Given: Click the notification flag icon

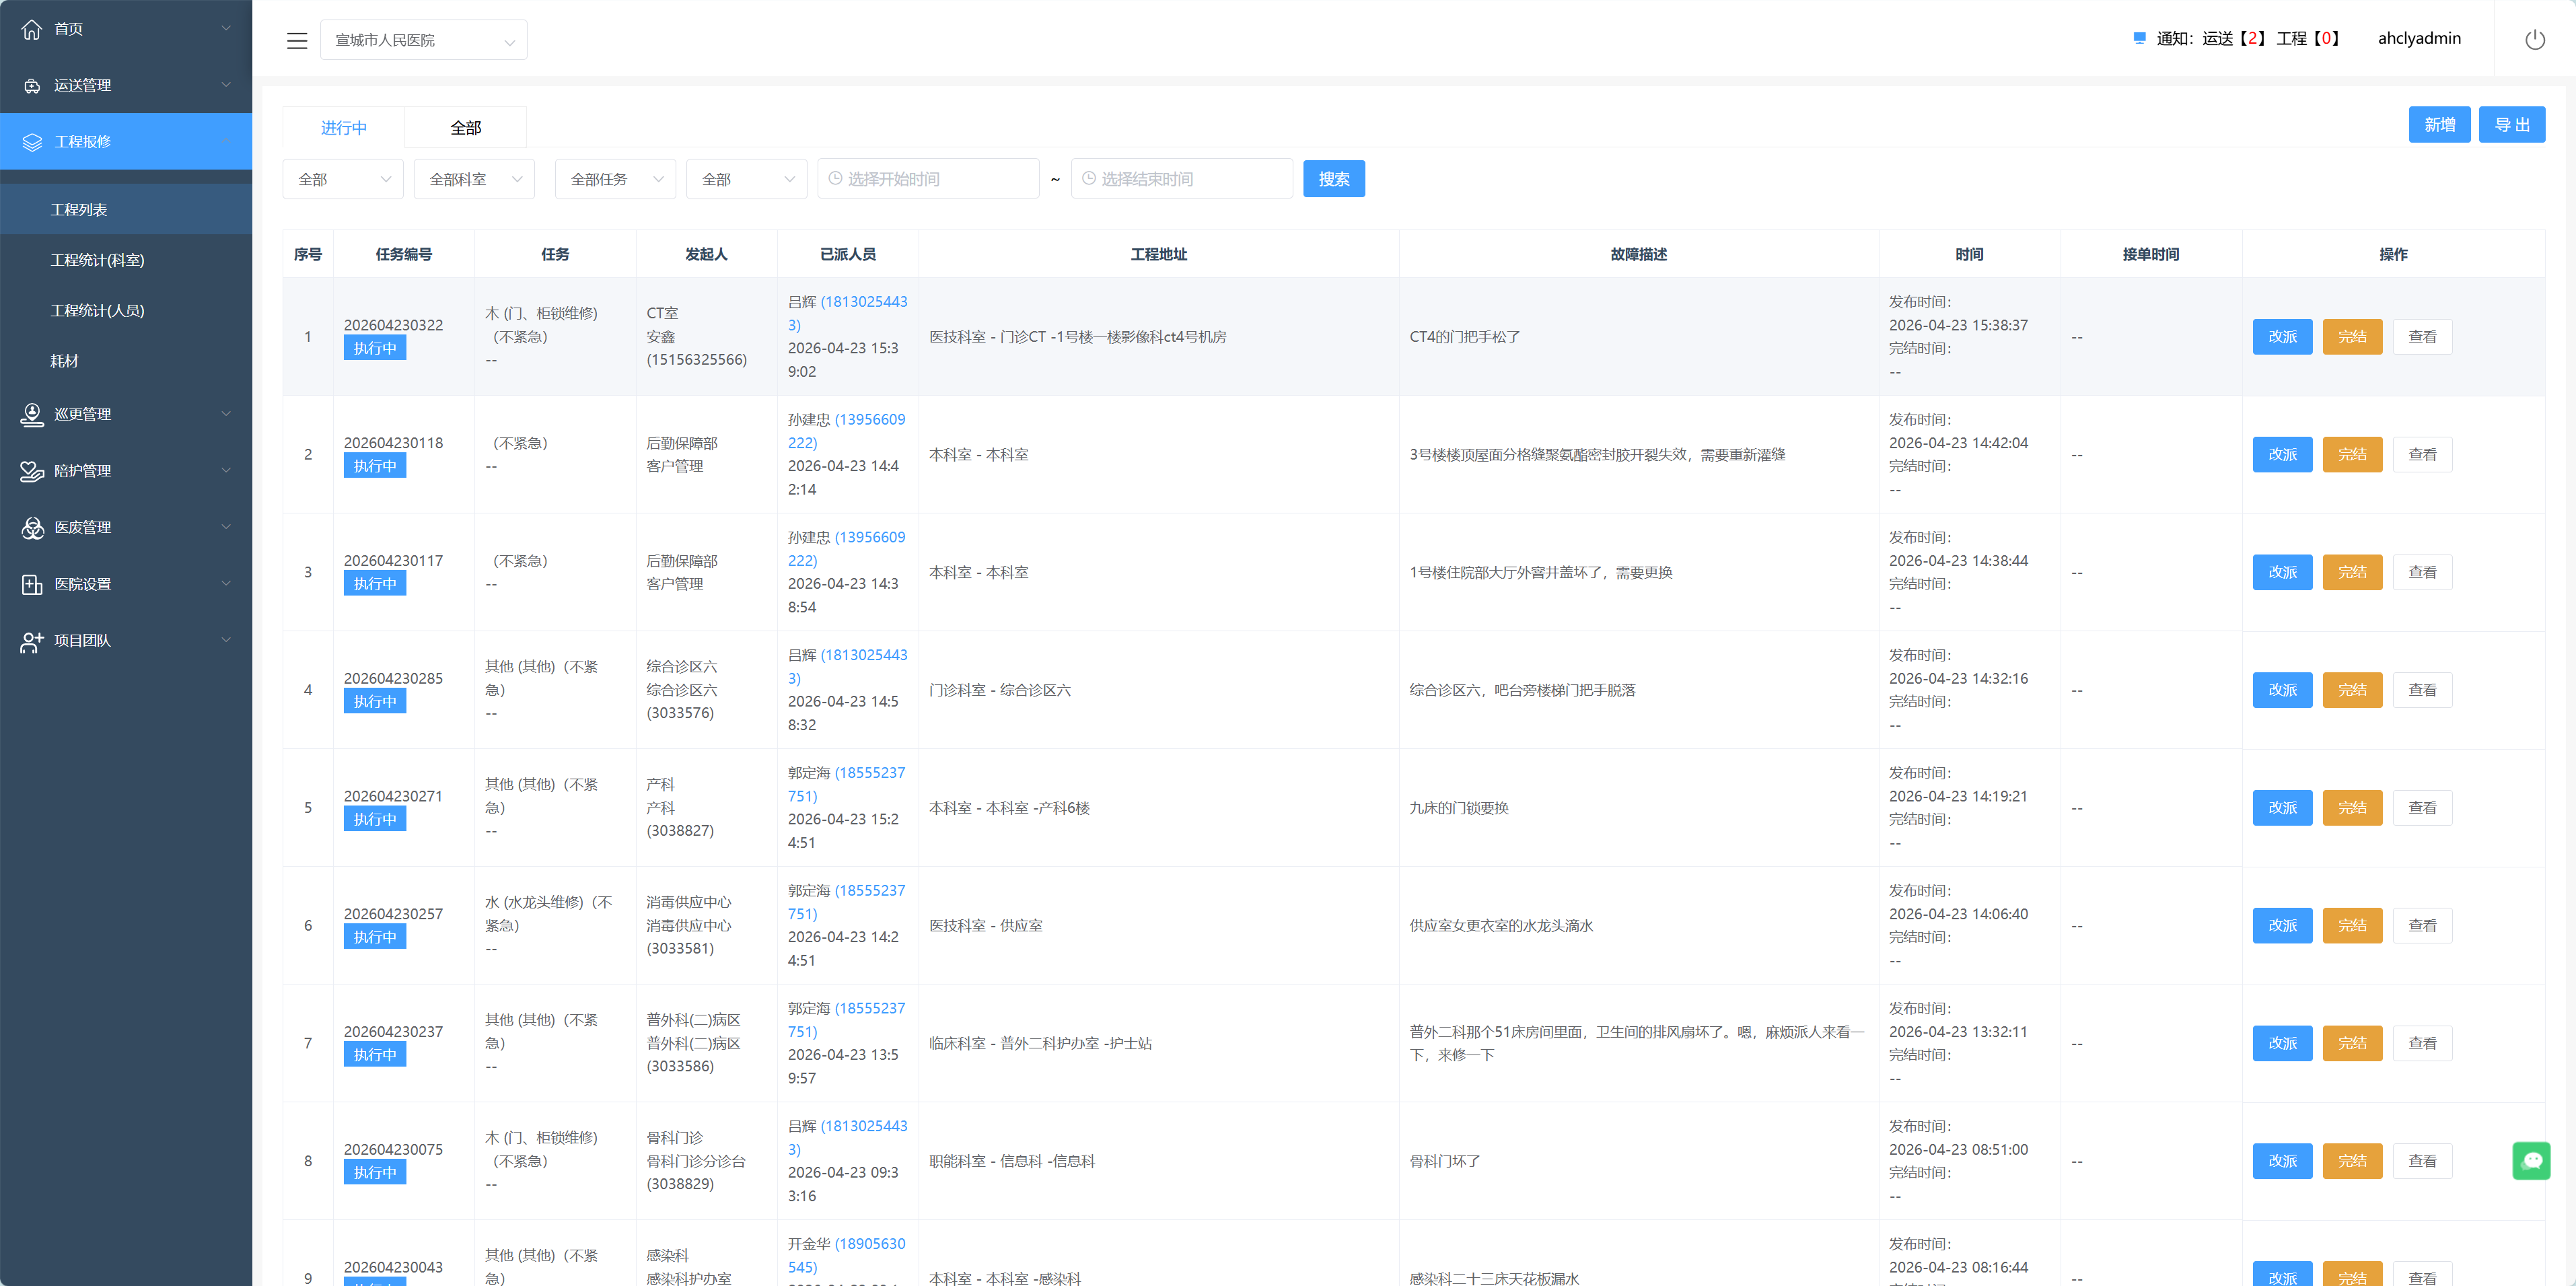Looking at the screenshot, I should [2139, 38].
